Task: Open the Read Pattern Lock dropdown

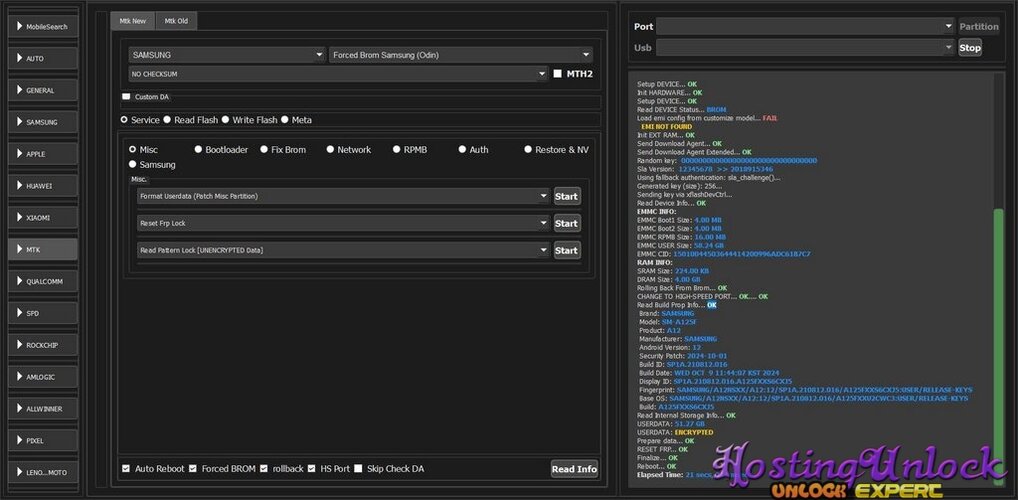Action: click(x=343, y=250)
